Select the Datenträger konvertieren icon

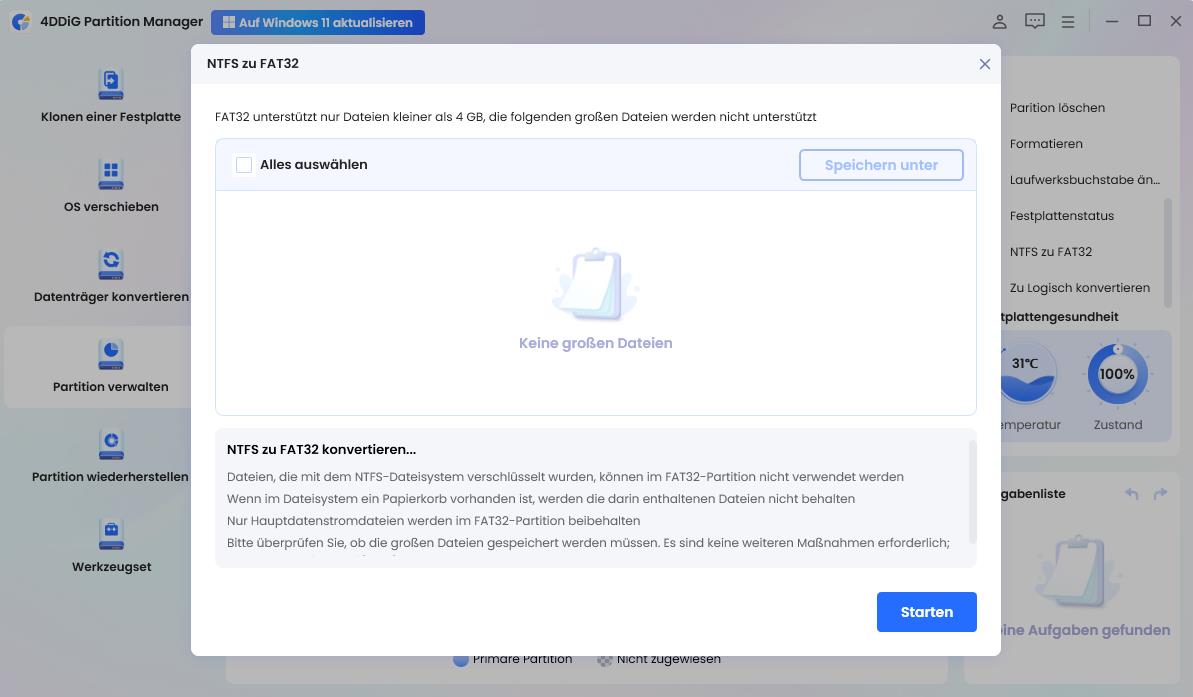[111, 264]
